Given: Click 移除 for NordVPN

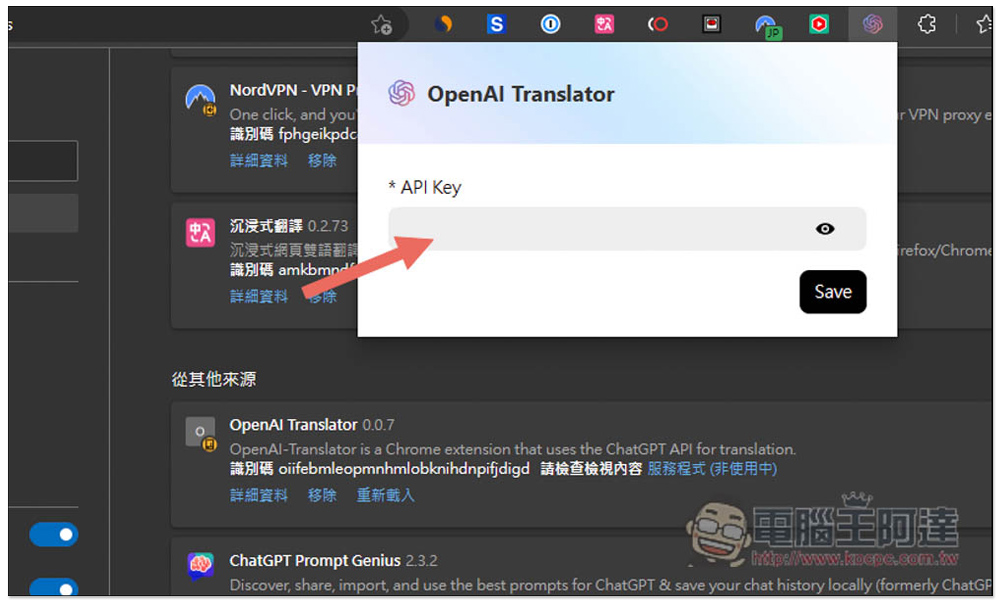Looking at the screenshot, I should [322, 160].
